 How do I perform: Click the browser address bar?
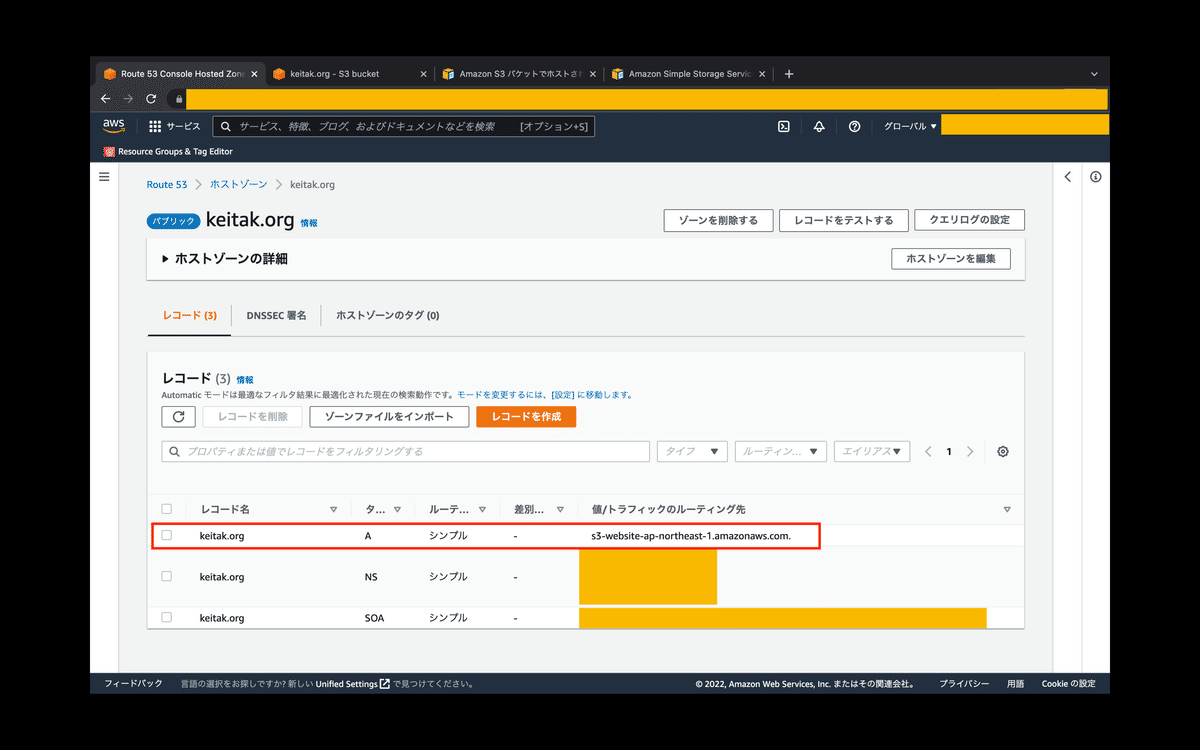646,99
